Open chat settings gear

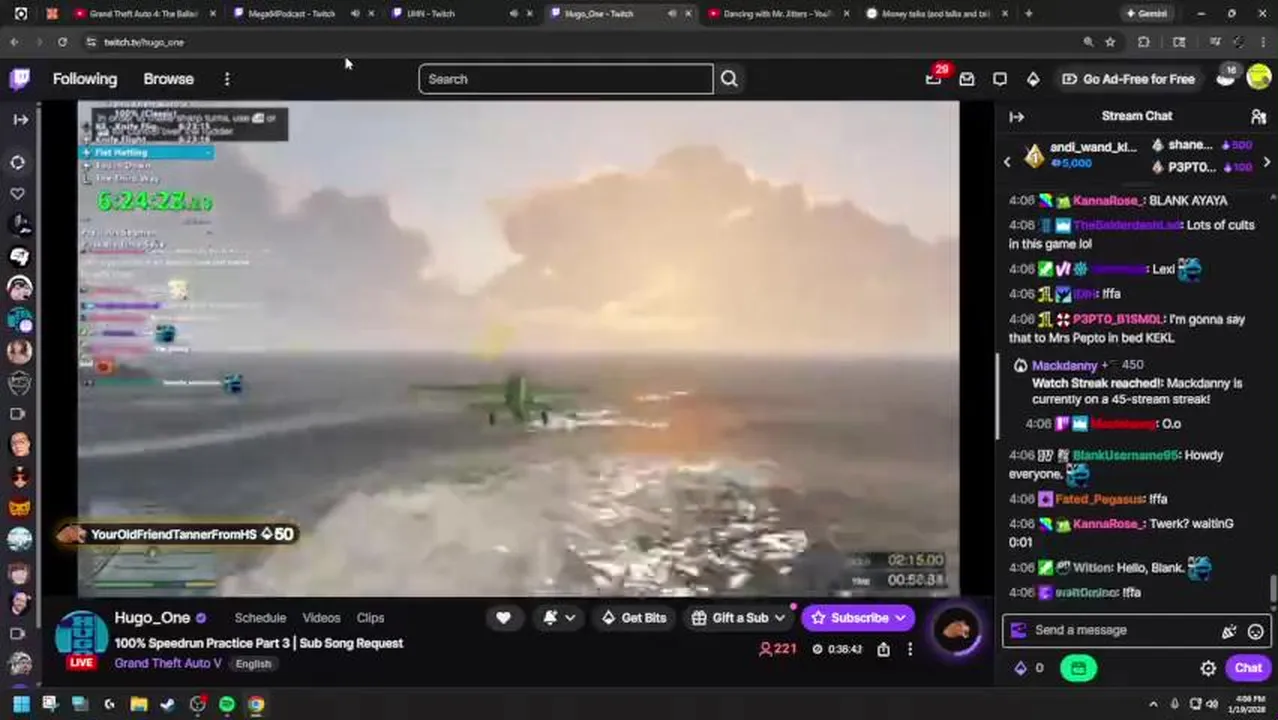[1208, 668]
